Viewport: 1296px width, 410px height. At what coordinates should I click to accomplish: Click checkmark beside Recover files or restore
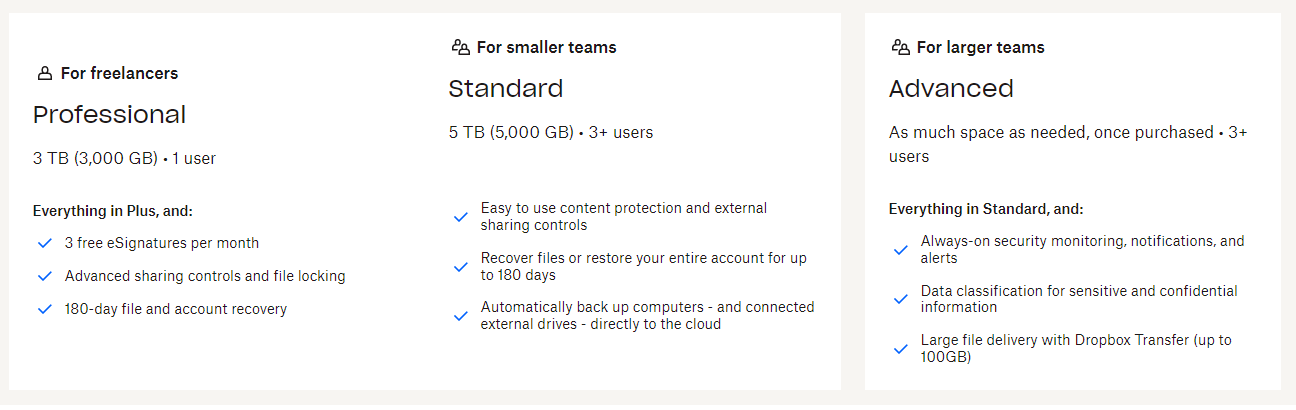click(460, 266)
